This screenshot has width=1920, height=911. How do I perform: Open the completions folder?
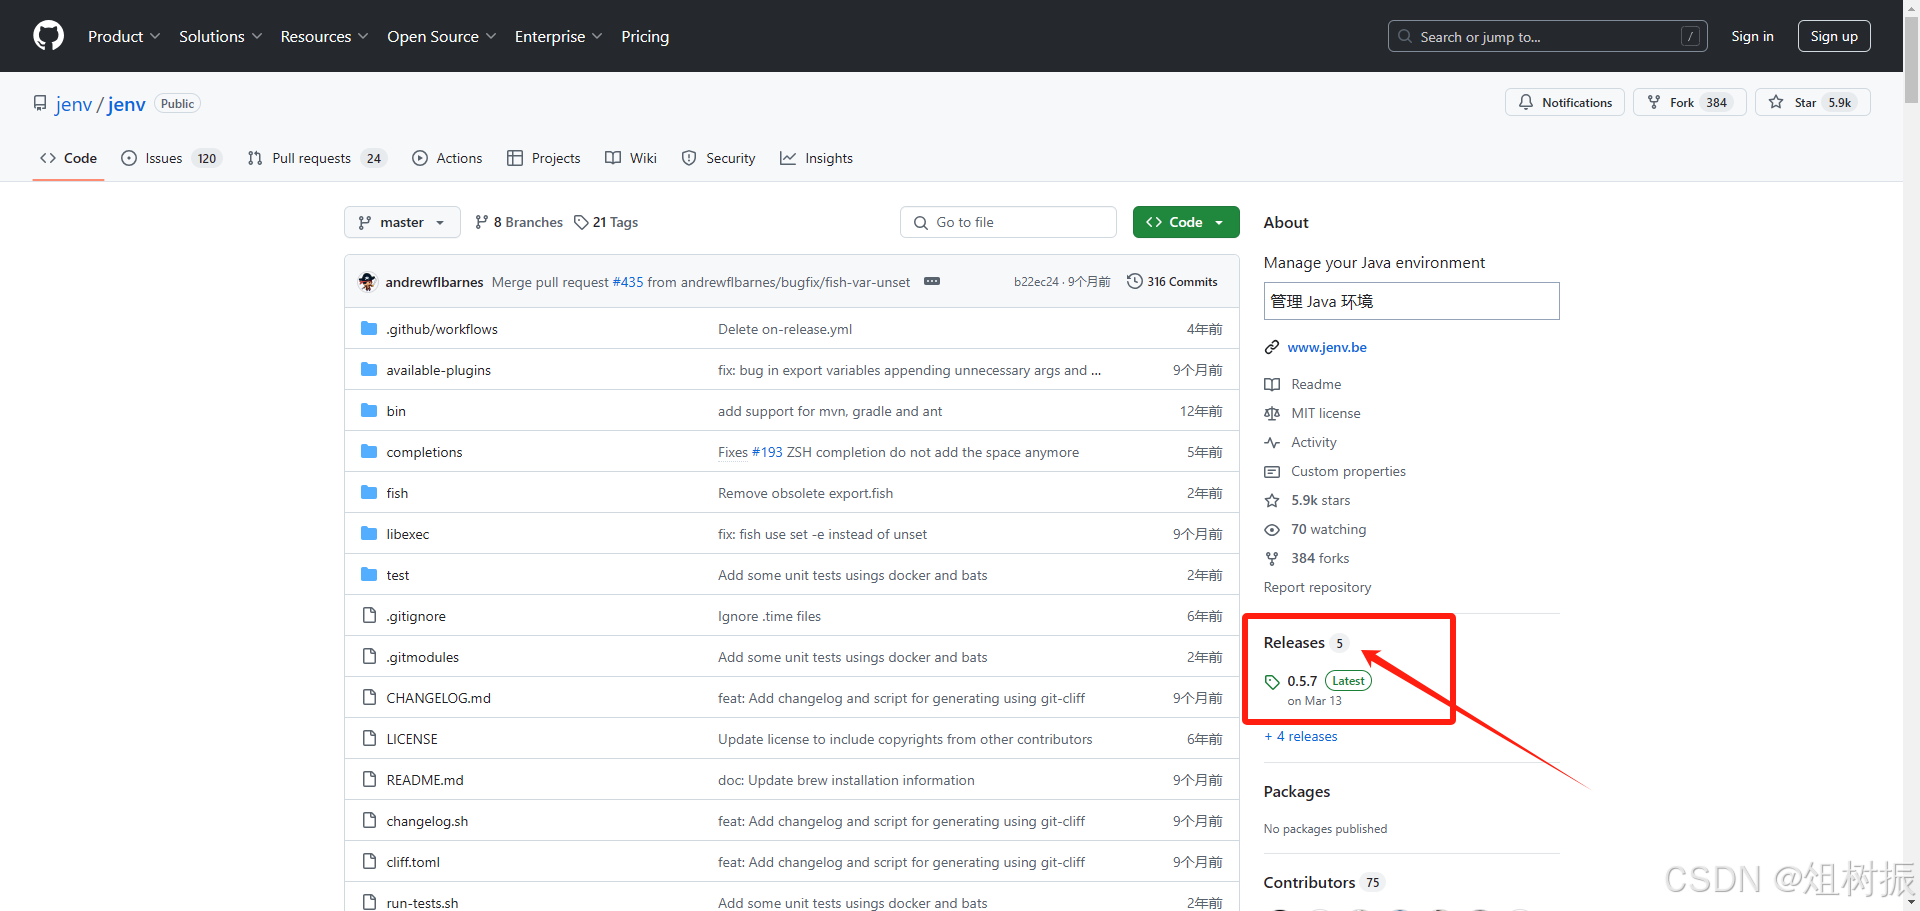pos(424,452)
